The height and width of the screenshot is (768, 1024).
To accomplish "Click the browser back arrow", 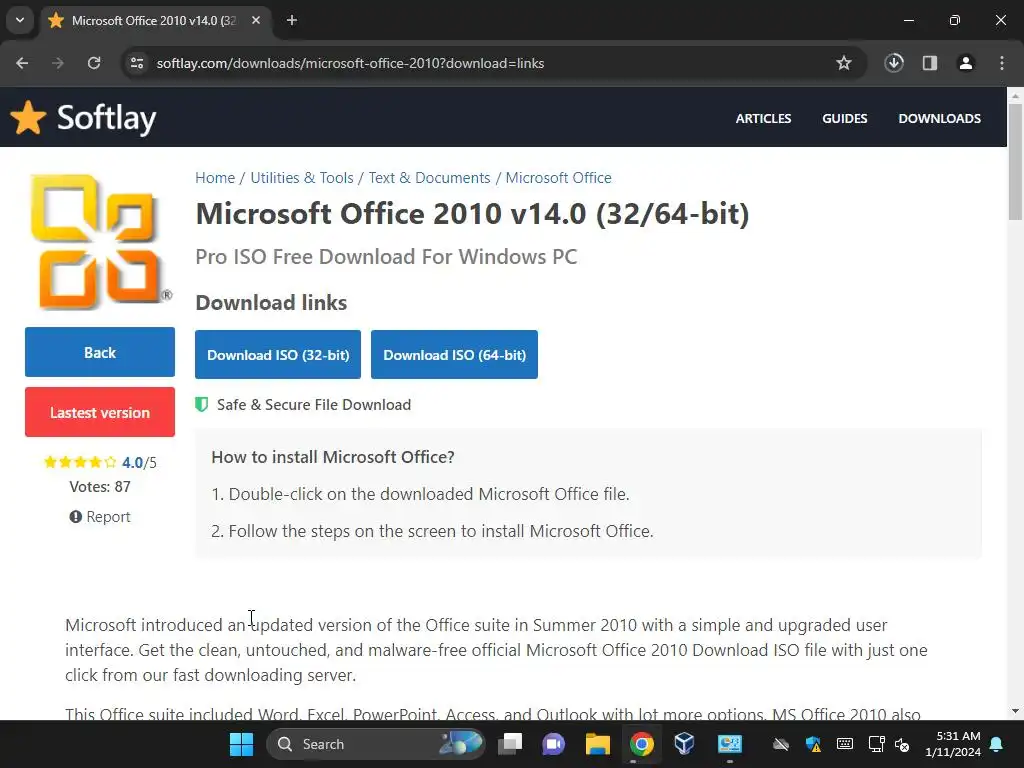I will (22, 63).
